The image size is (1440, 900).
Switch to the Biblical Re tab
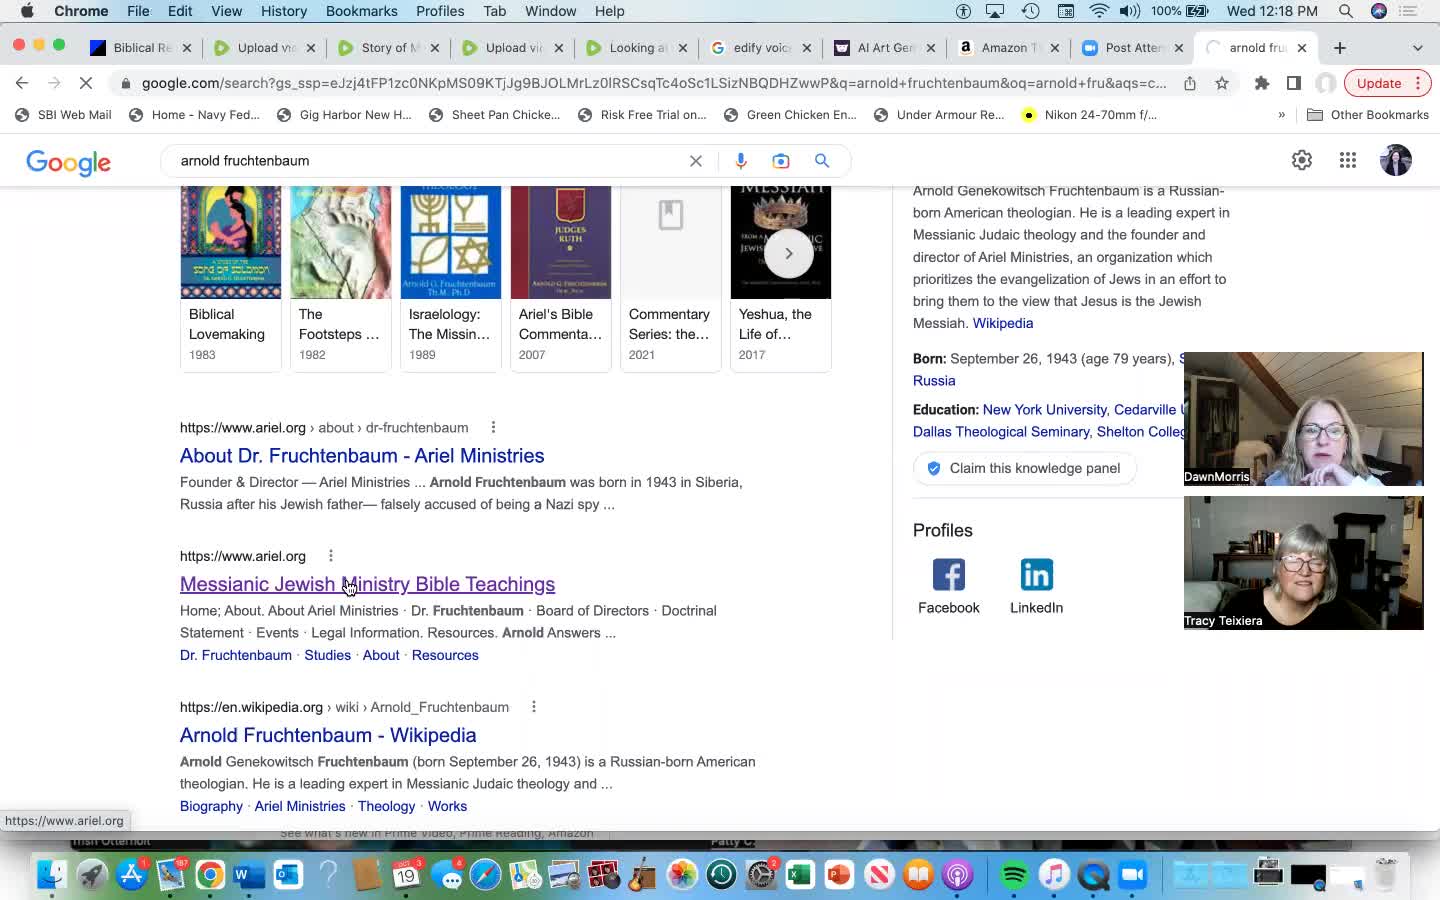[140, 47]
